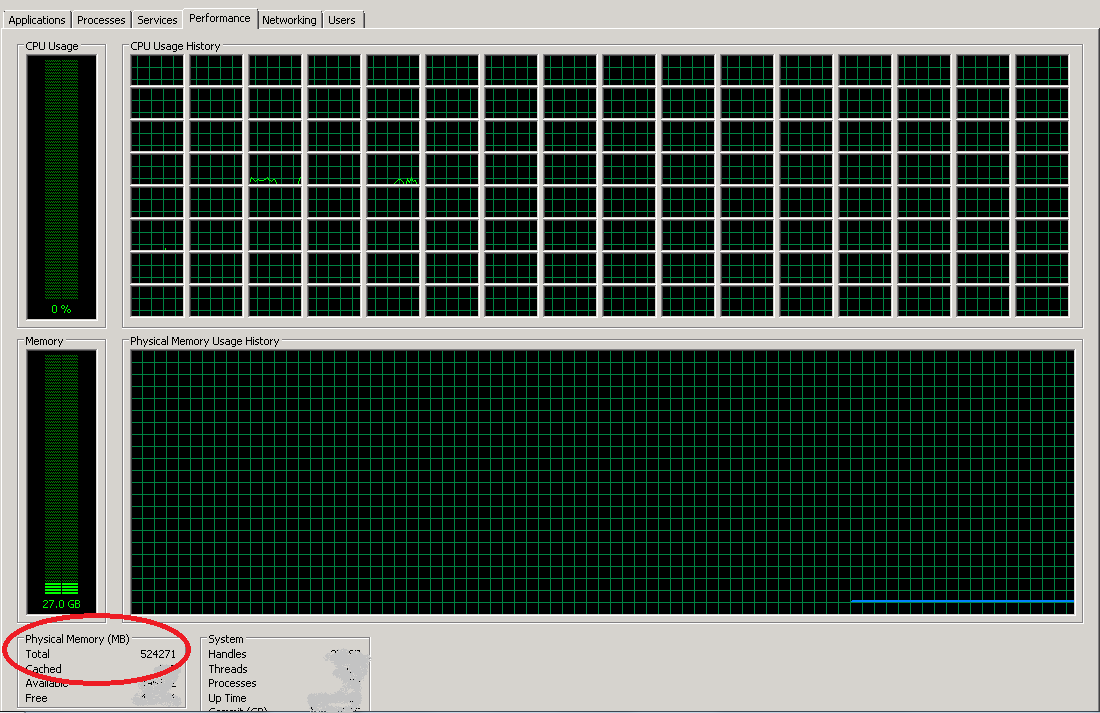Go to the Services tab

[x=157, y=20]
